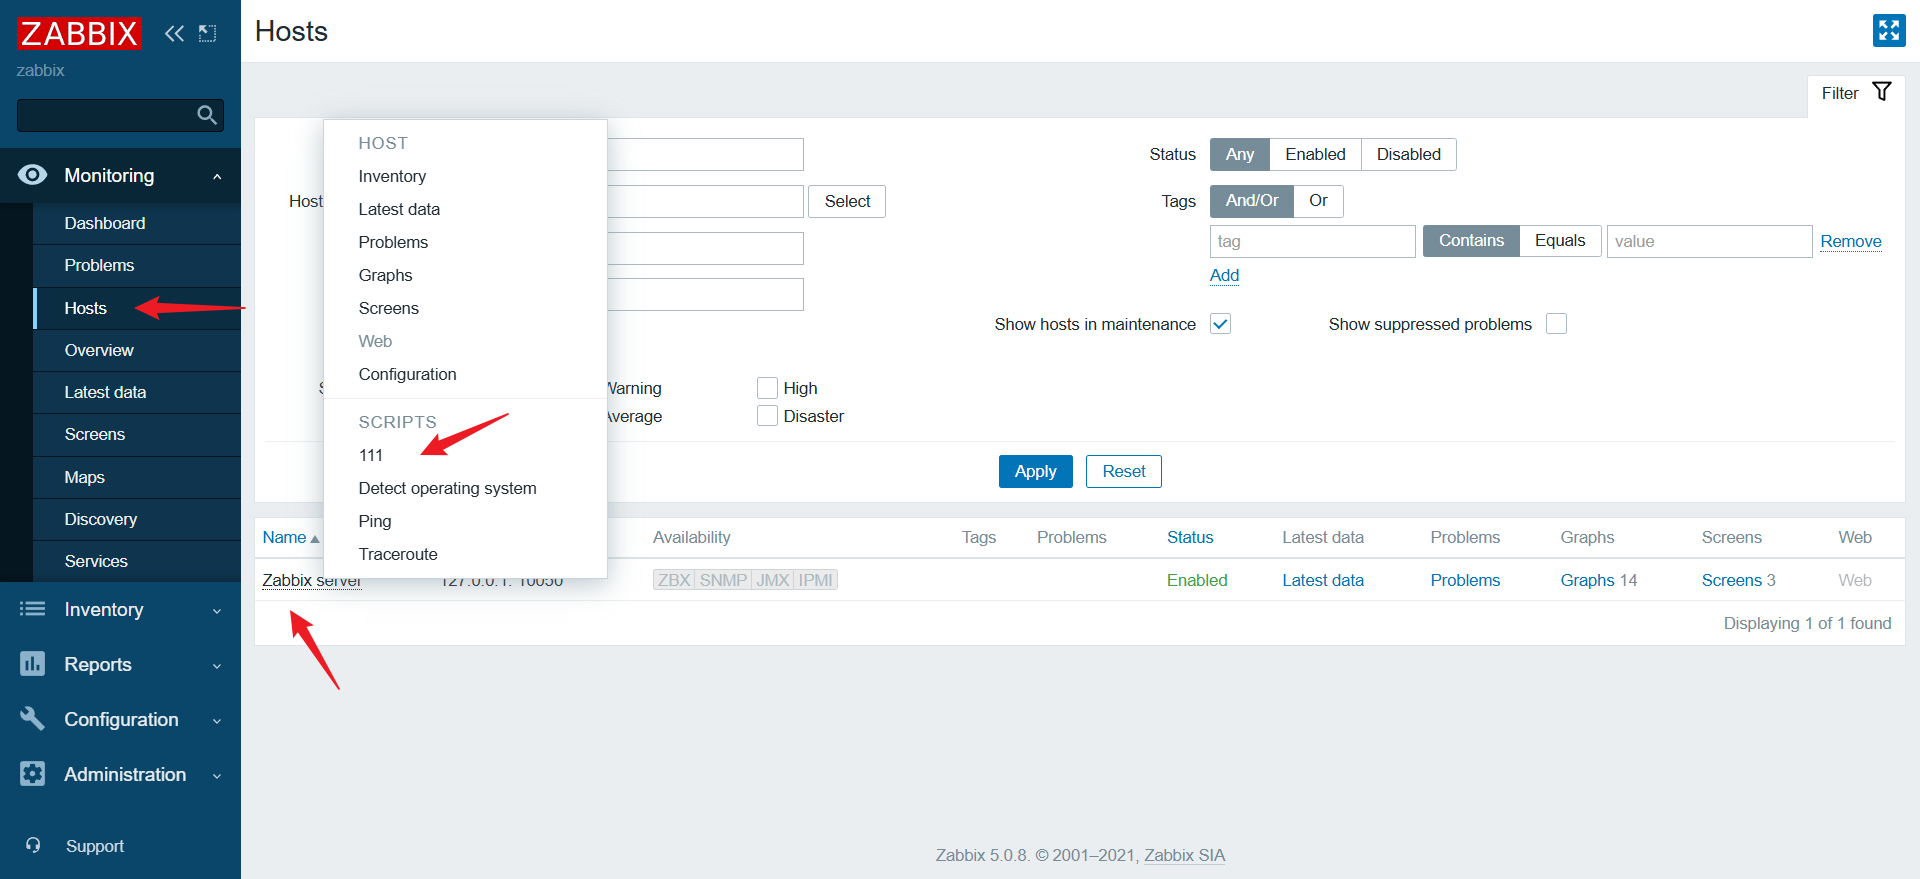Check the Disaster severity checkbox
This screenshot has width=1920, height=879.
click(x=767, y=416)
